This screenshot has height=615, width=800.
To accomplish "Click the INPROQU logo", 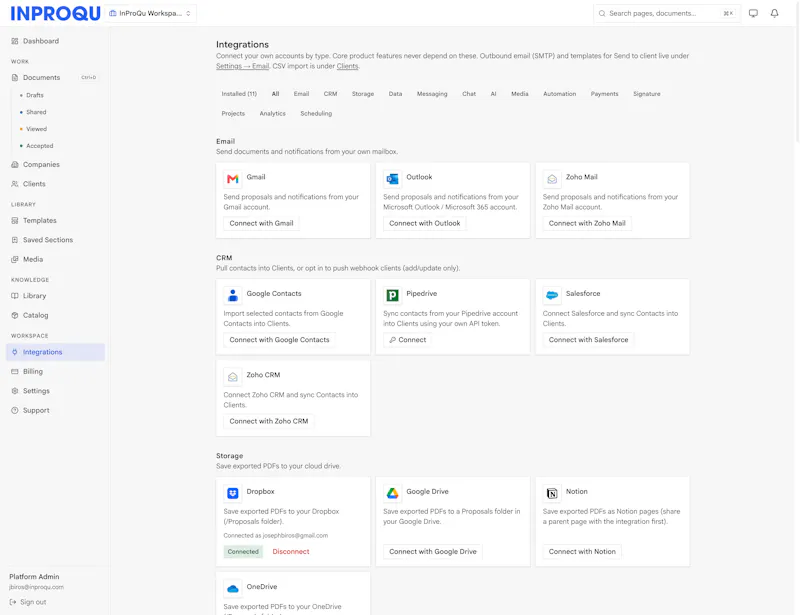I will click(x=55, y=13).
